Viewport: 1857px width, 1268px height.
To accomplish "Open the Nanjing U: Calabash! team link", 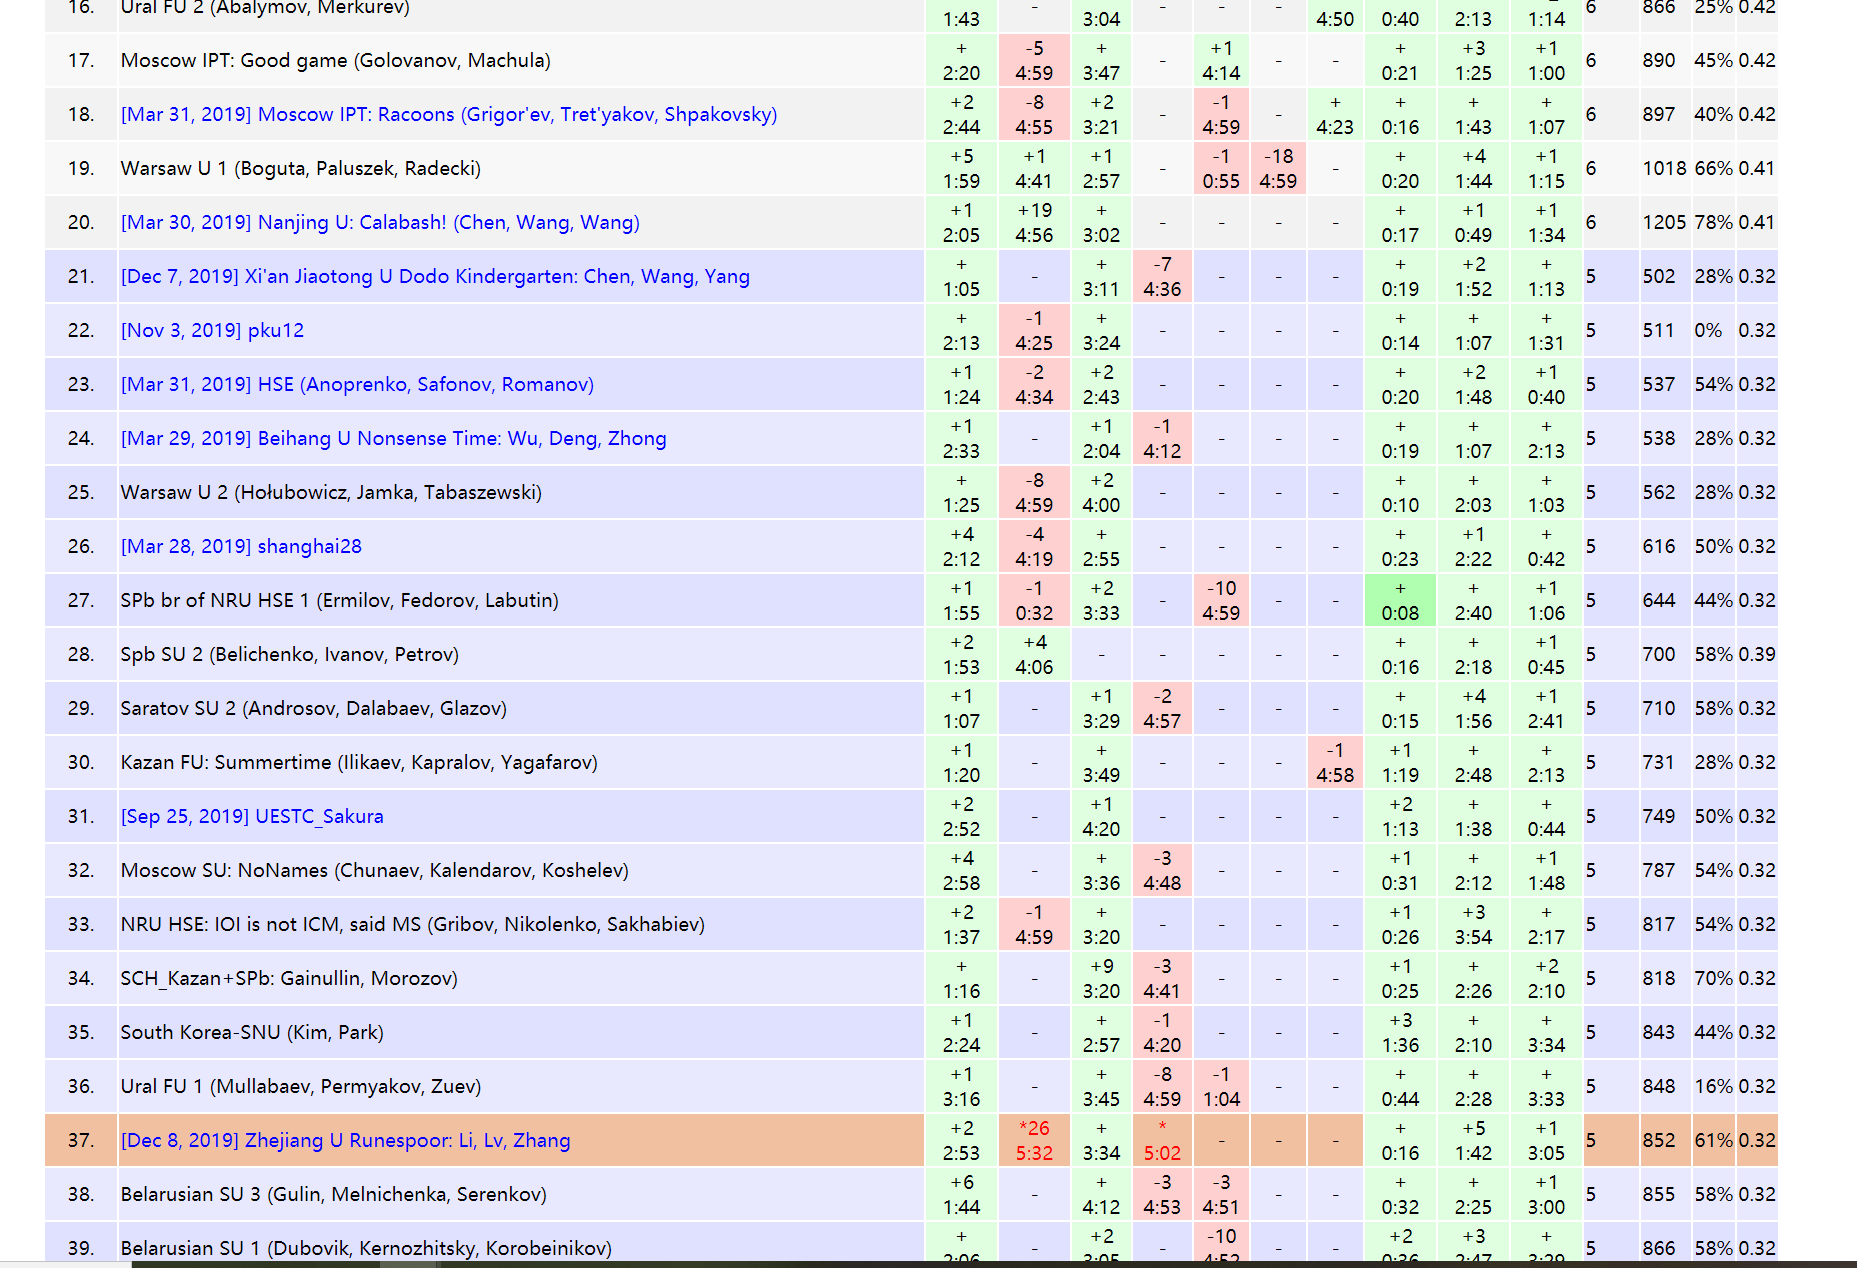I will pos(380,223).
